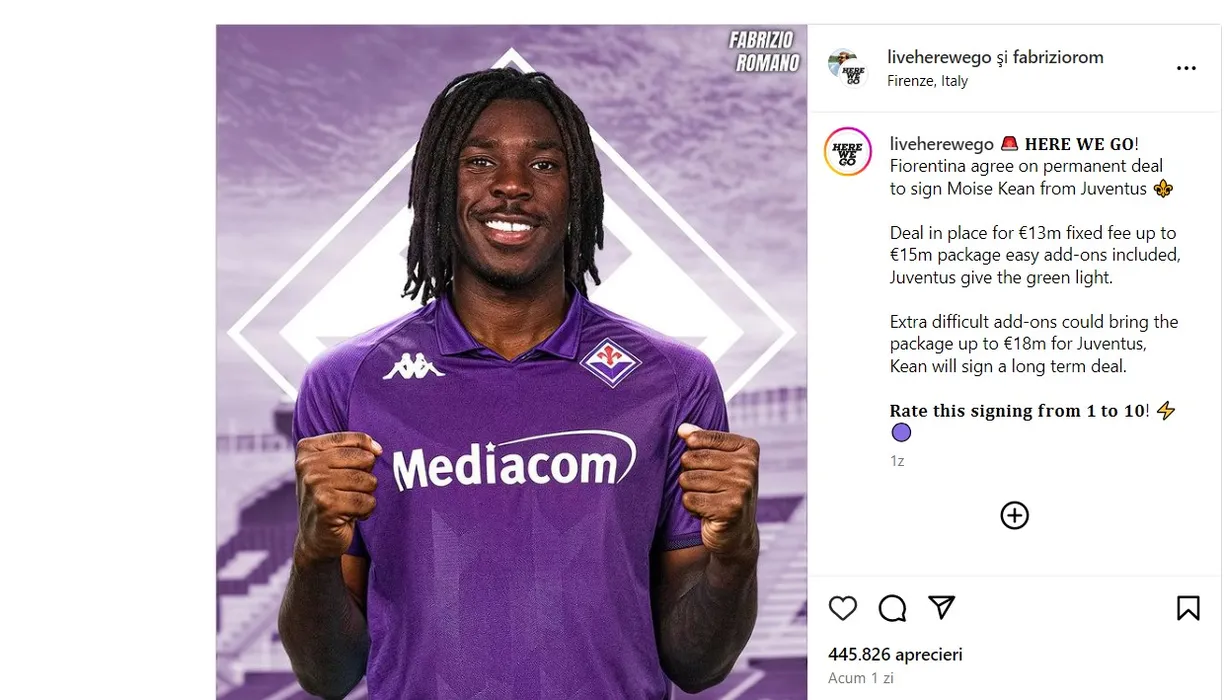Click the HERE WE GO caption headline
The image size is (1224, 700).
pos(1078,144)
